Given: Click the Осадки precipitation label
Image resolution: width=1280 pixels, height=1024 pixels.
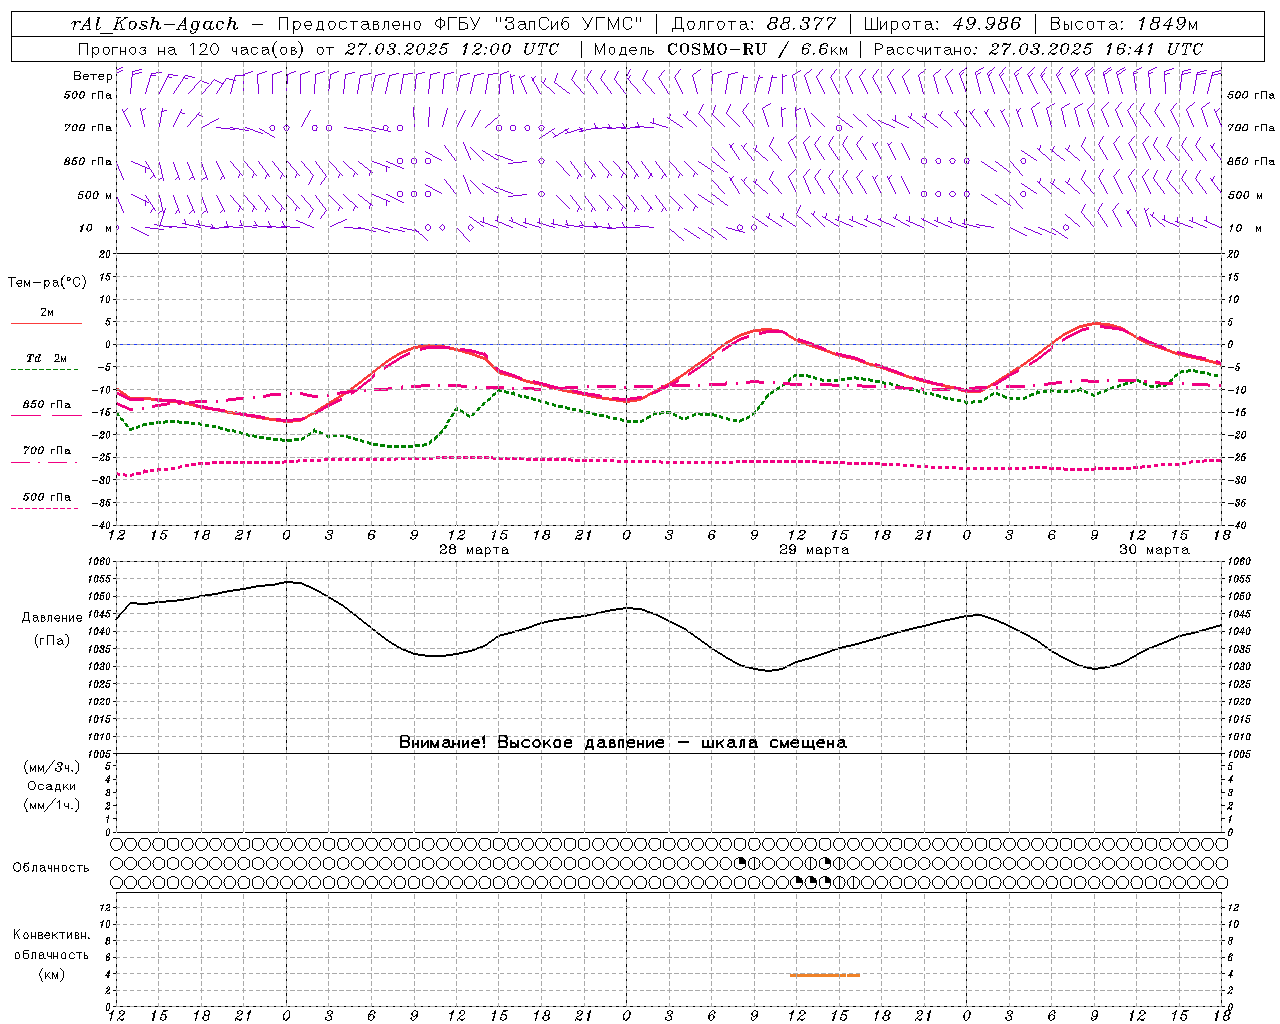Looking at the screenshot, I should 52,786.
